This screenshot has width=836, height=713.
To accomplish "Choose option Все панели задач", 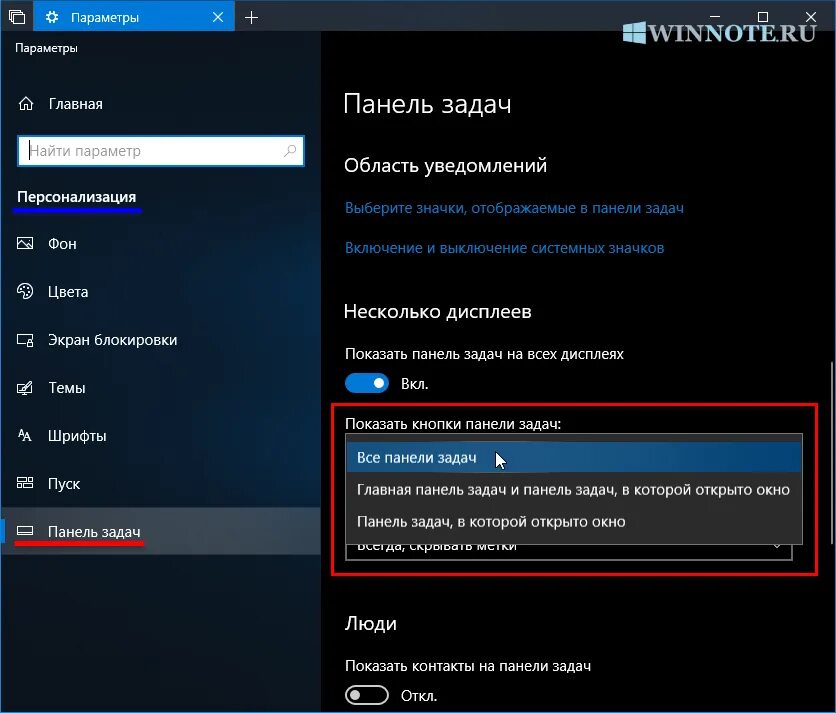I will [574, 458].
